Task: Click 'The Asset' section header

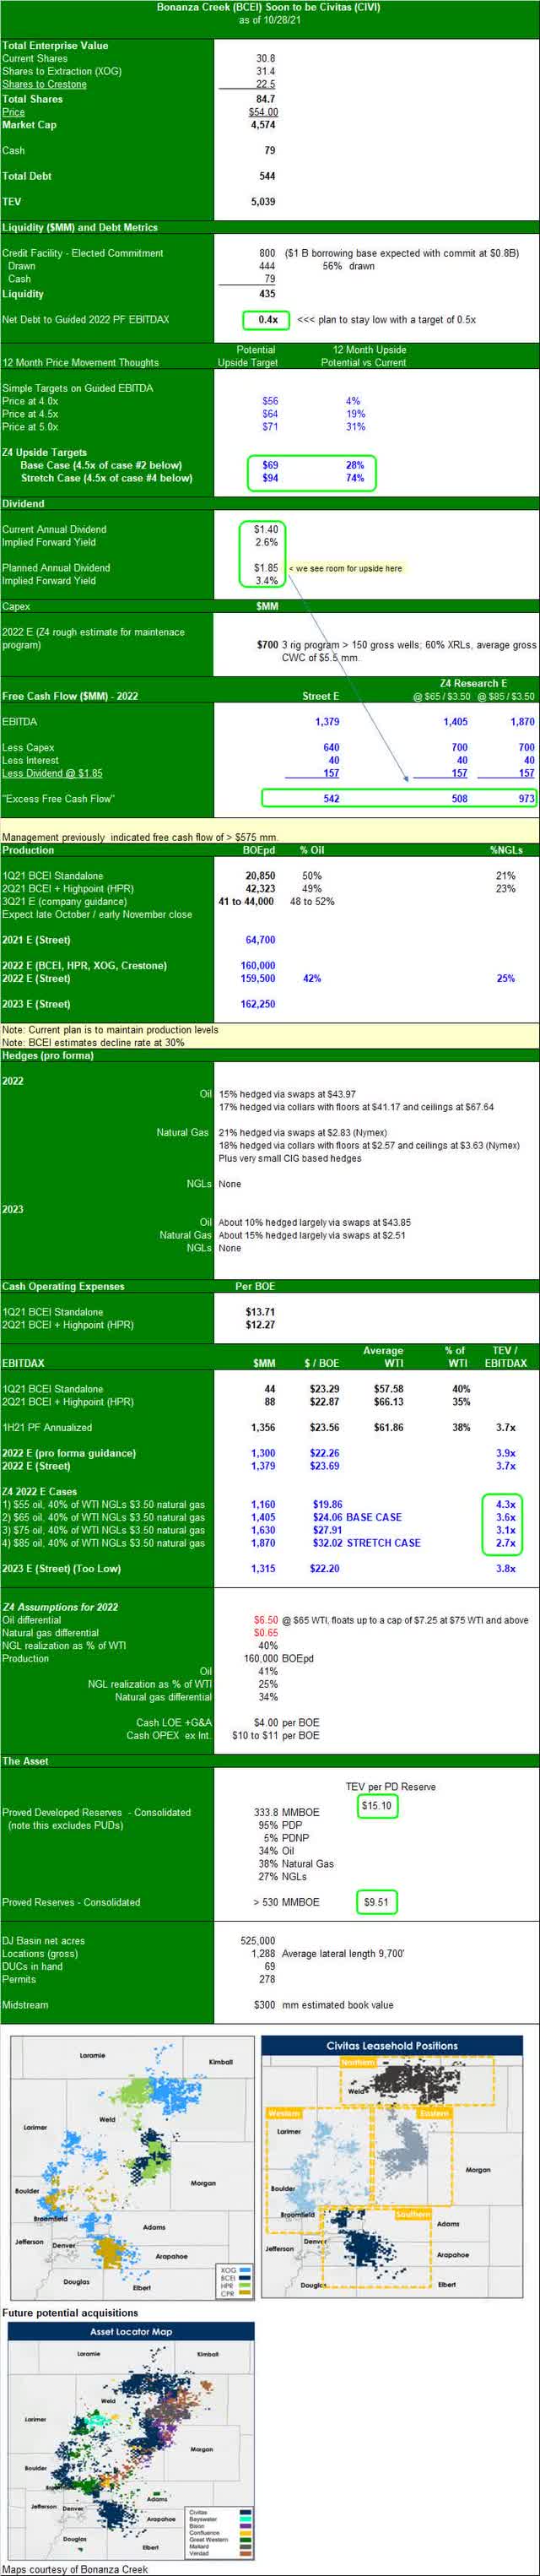Action: click(x=25, y=1762)
